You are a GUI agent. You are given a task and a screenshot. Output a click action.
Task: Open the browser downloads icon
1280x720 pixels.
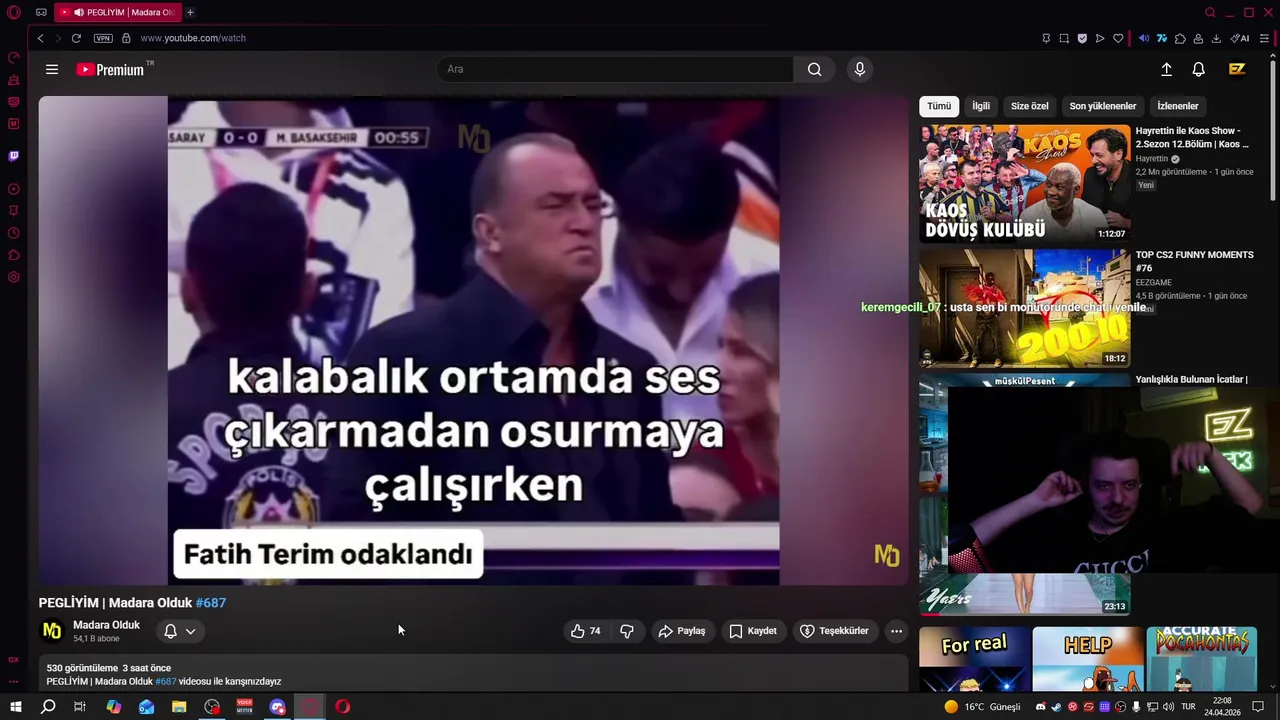coord(1216,38)
